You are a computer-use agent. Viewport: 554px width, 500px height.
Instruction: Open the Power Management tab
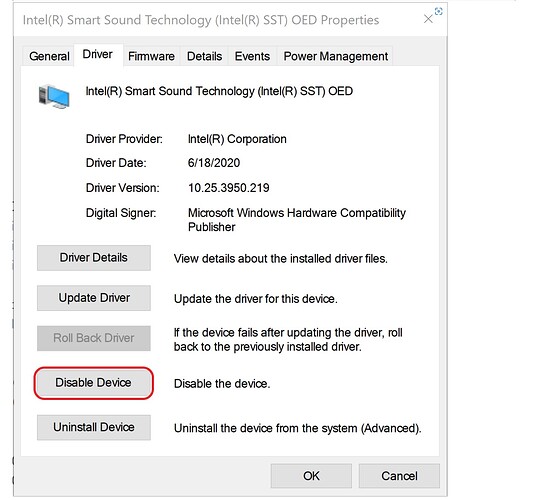tap(336, 56)
